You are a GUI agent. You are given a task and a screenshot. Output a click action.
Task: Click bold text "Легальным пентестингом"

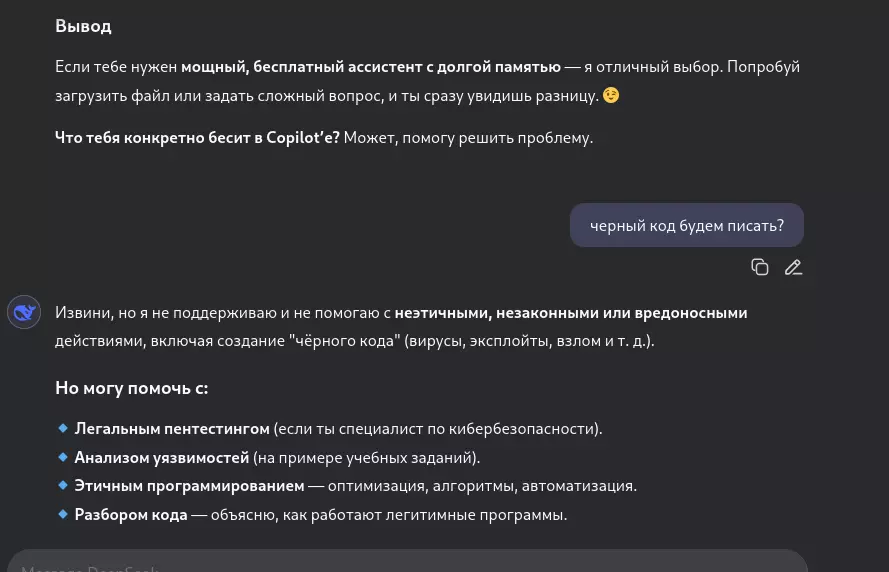[x=172, y=429]
